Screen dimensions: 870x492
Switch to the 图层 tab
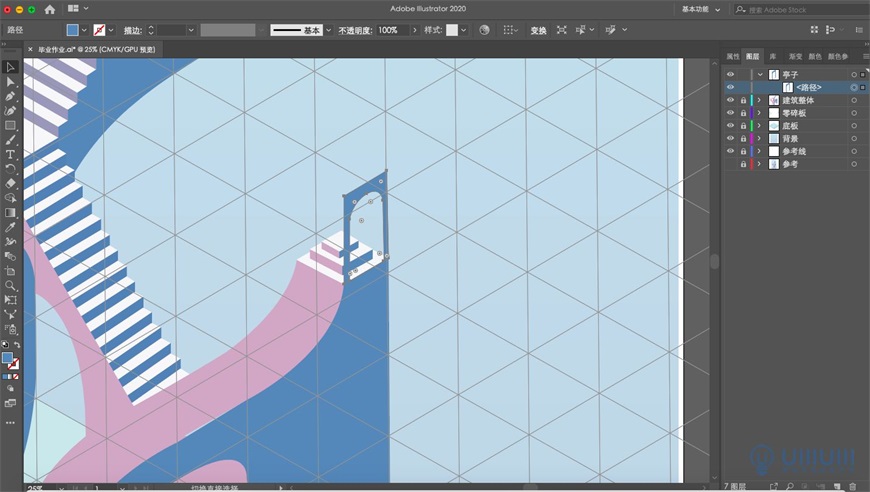click(752, 56)
